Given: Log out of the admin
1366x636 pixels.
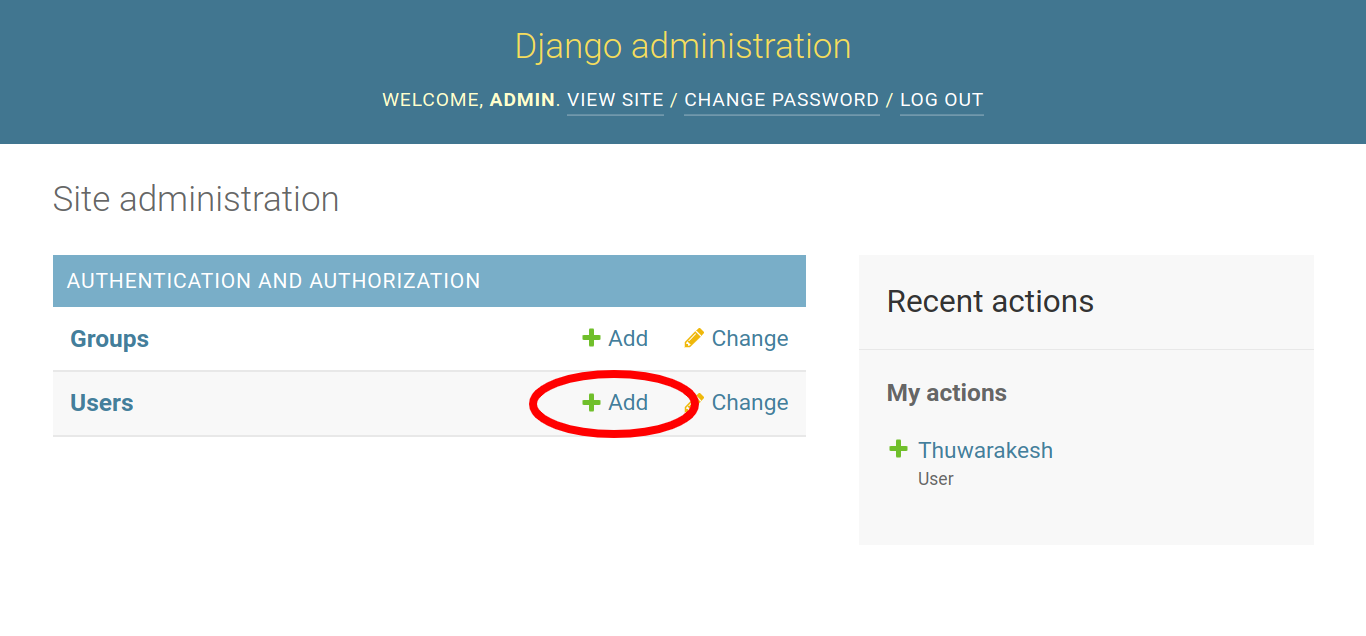Looking at the screenshot, I should pyautogui.click(x=941, y=100).
